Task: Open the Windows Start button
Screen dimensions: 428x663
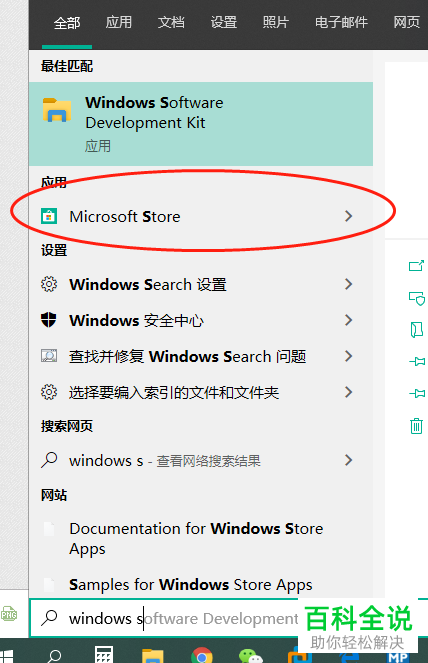Action: pyautogui.click(x=7, y=655)
